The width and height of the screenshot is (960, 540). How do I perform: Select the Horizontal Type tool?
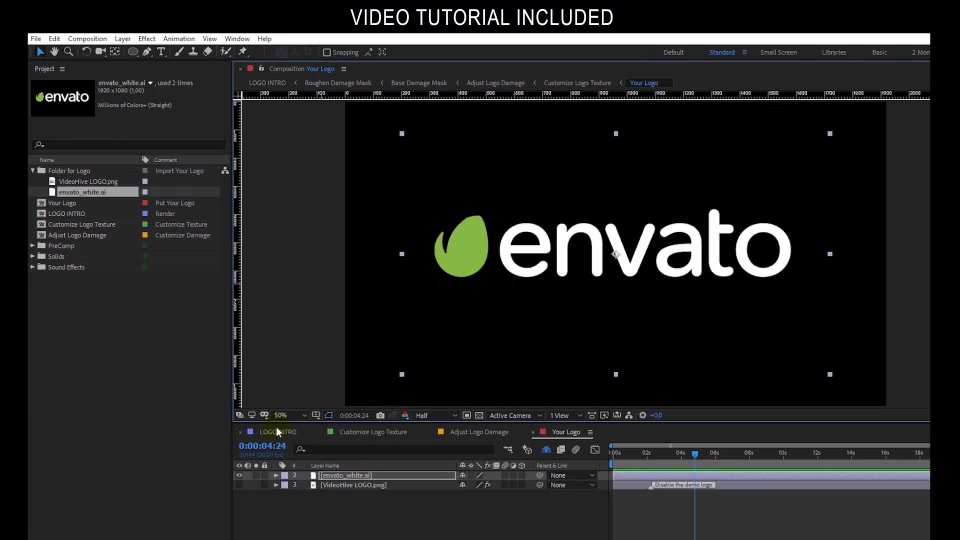point(161,52)
